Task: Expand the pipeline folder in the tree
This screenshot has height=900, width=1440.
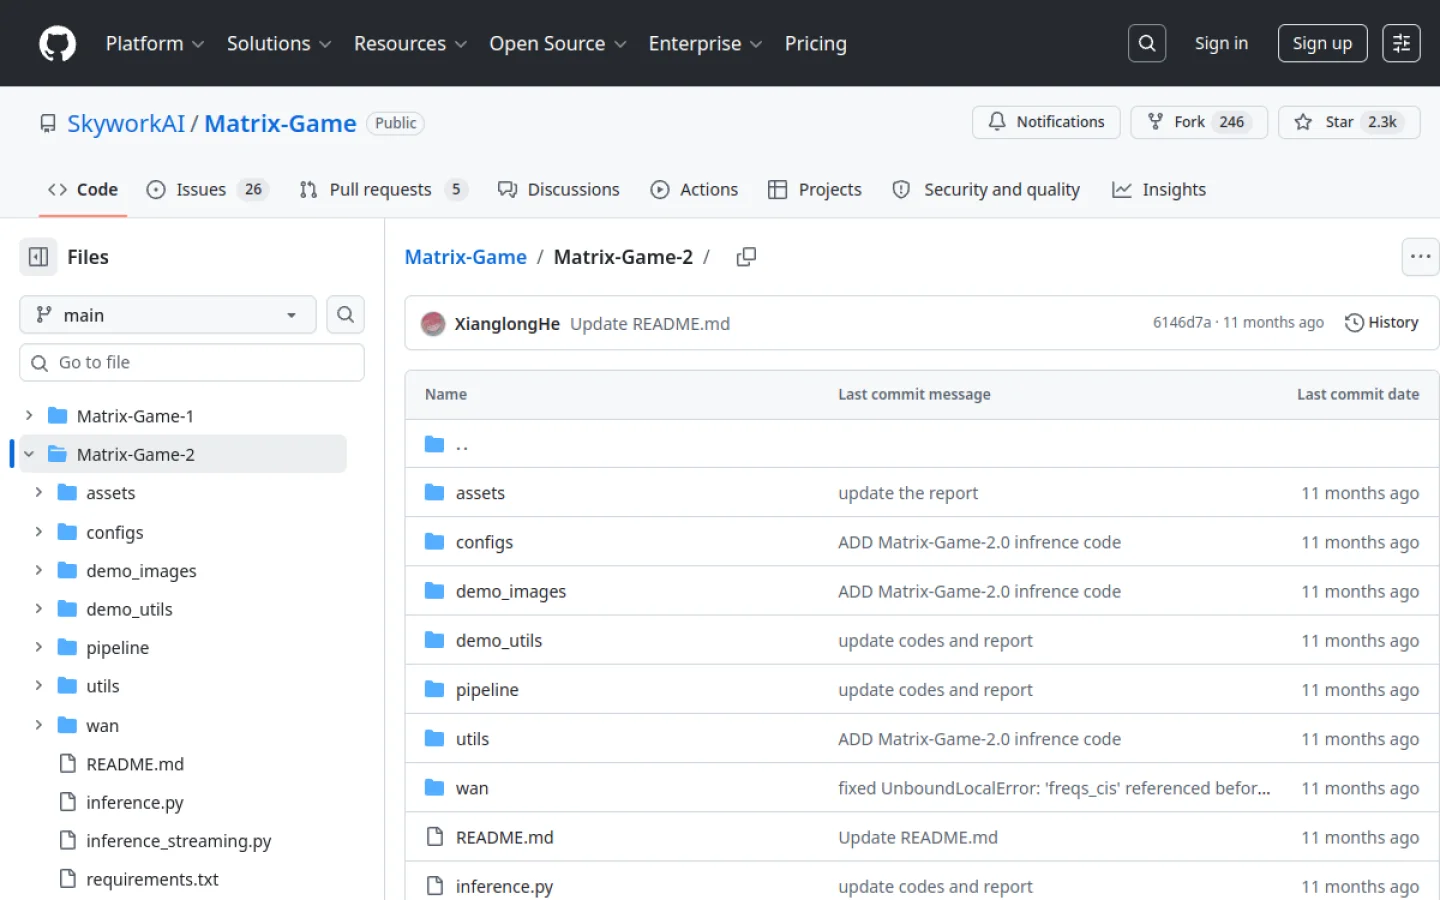Action: 39,647
